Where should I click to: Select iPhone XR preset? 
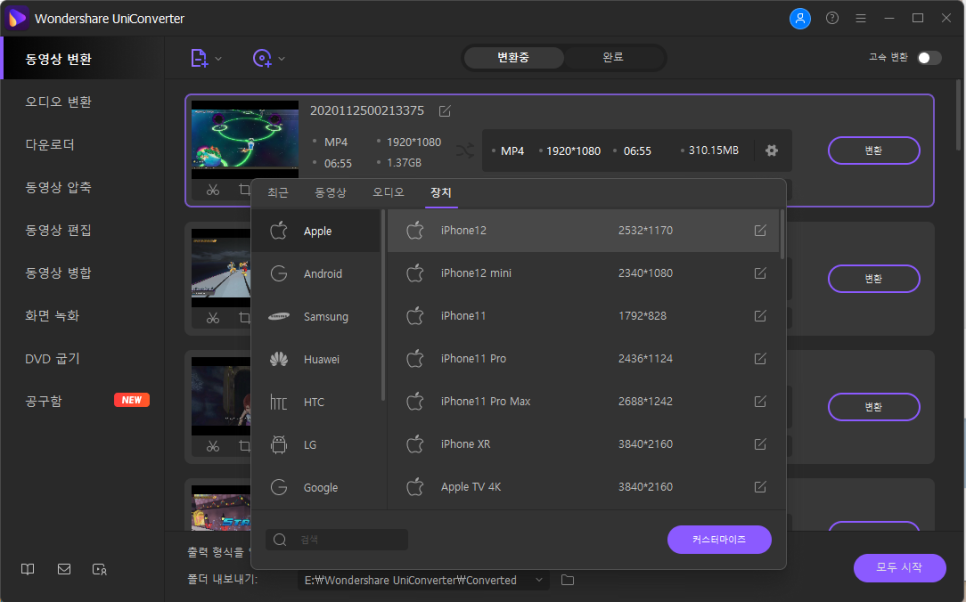[x=583, y=444]
